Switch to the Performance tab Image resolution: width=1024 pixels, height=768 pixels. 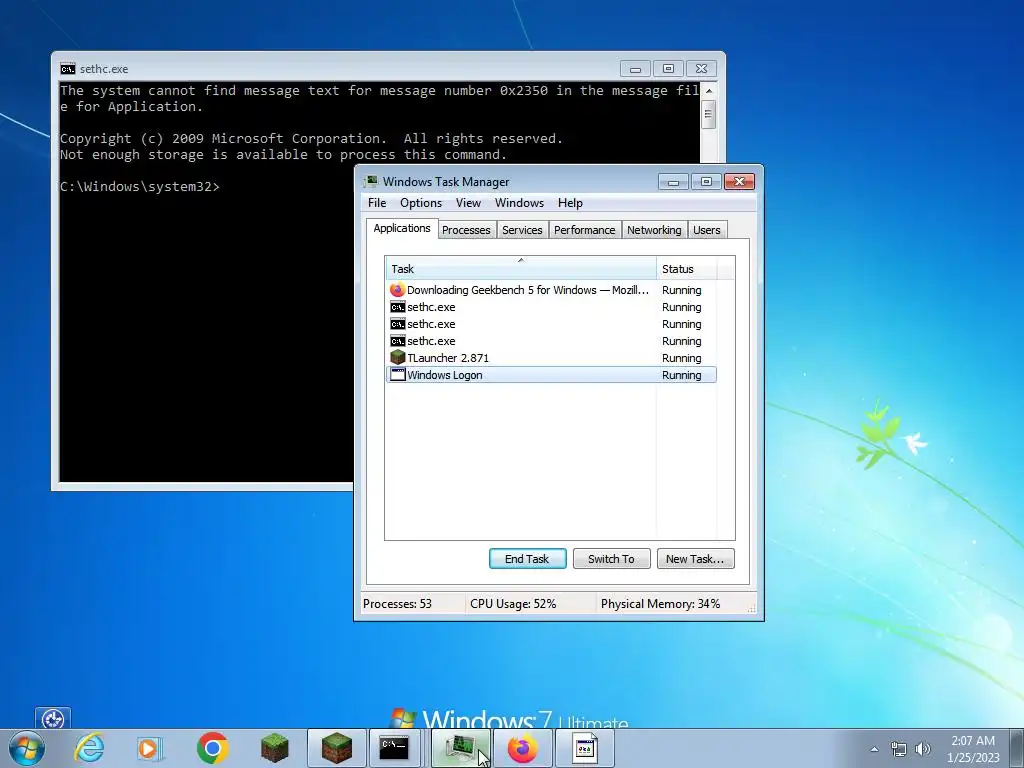coord(584,230)
